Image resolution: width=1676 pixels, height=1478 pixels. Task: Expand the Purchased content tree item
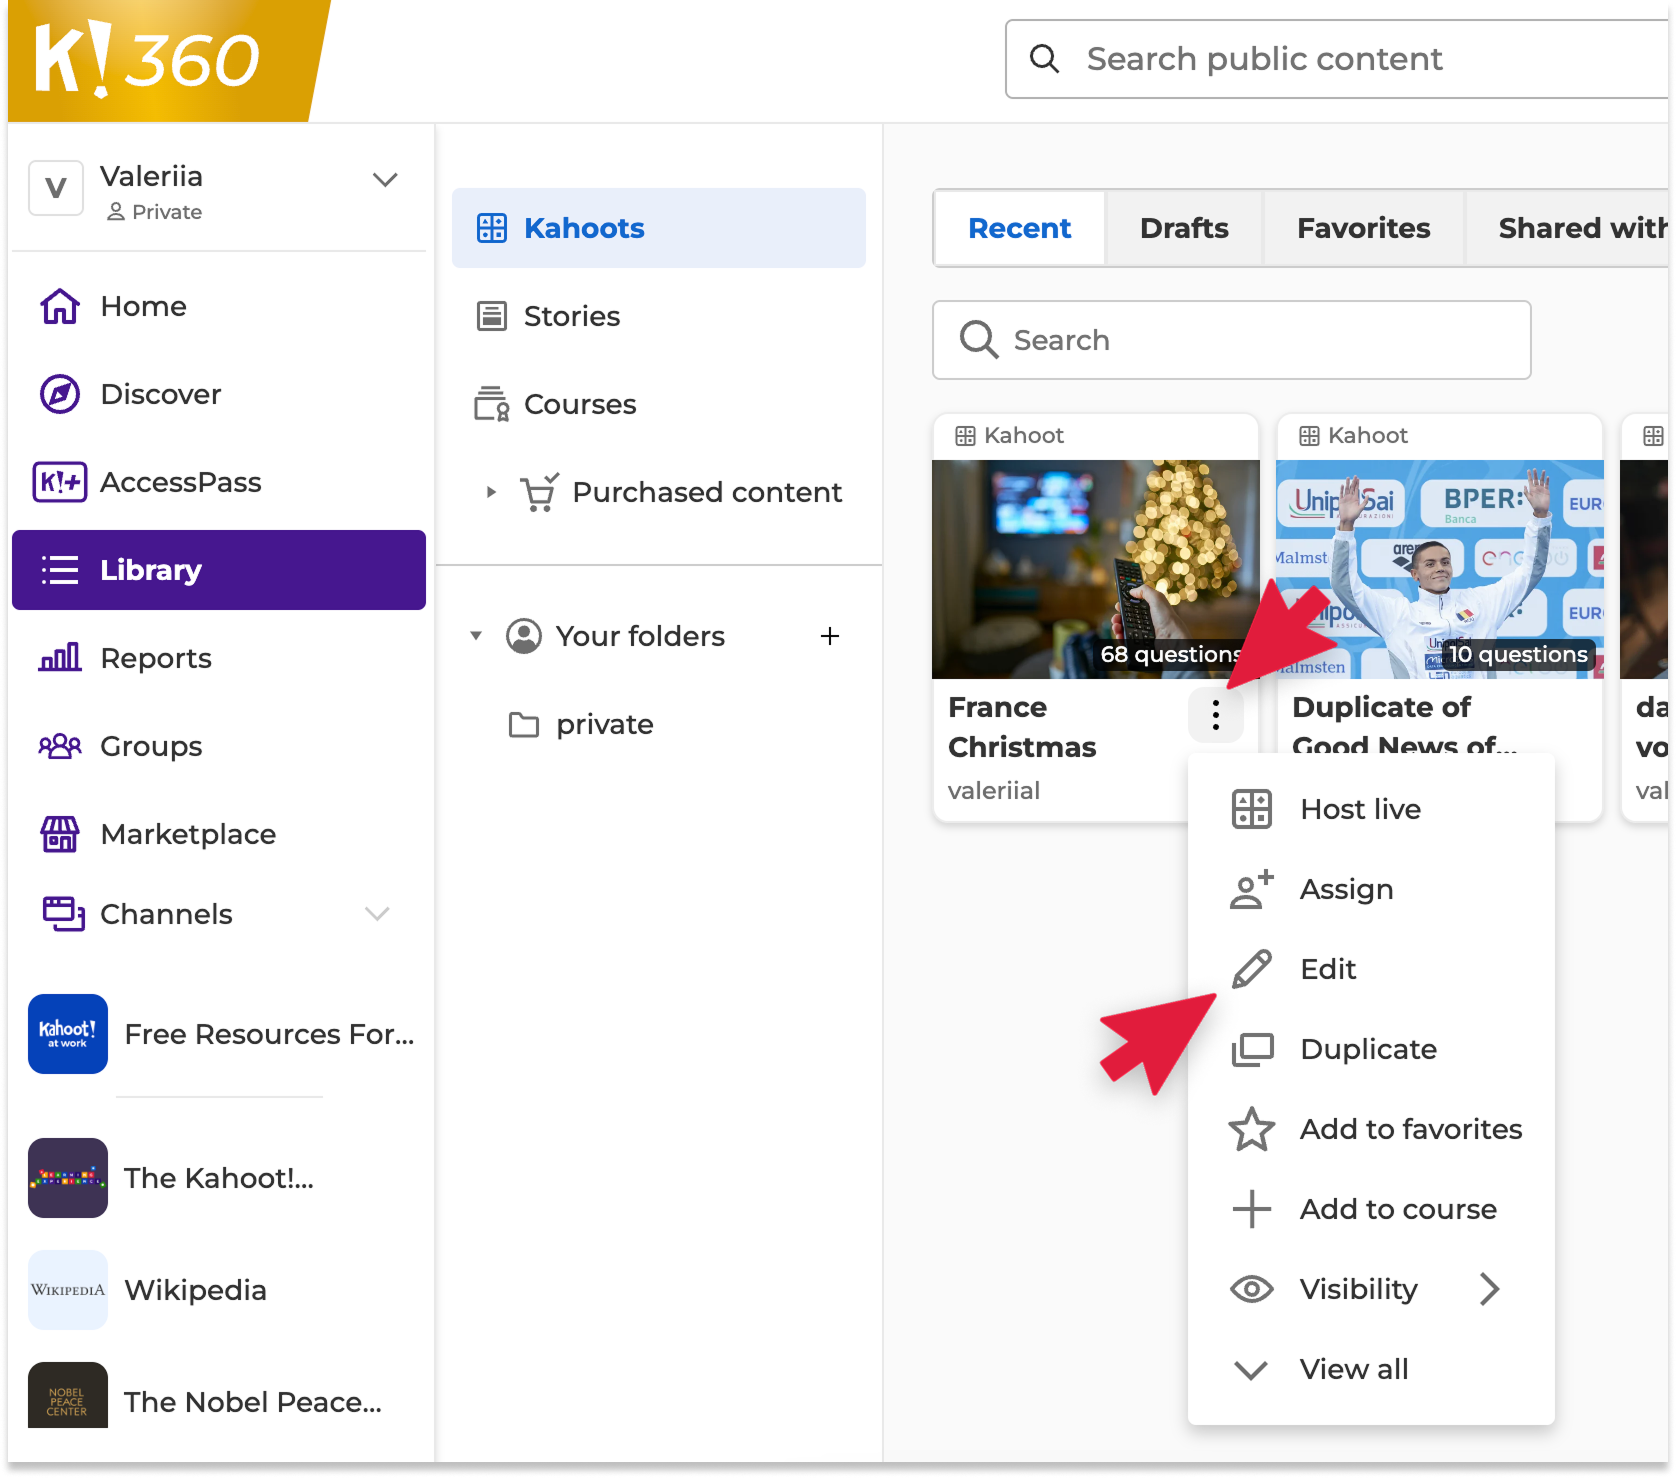[x=491, y=492]
